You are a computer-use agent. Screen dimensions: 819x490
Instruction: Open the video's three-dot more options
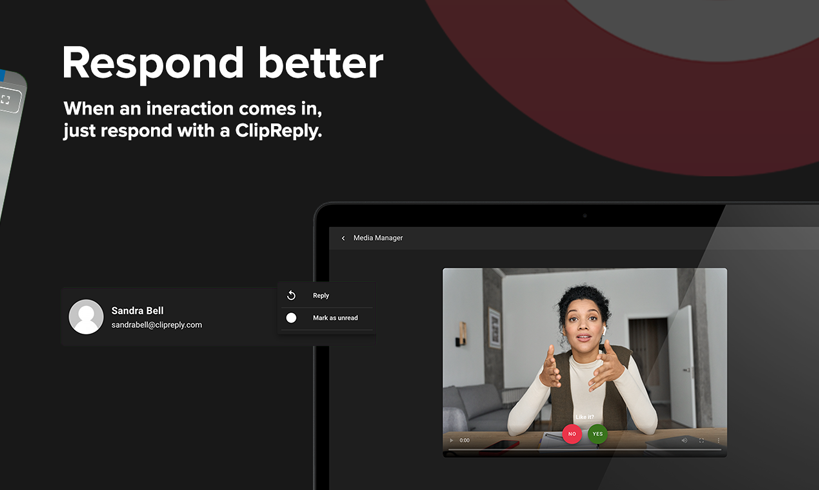click(718, 440)
